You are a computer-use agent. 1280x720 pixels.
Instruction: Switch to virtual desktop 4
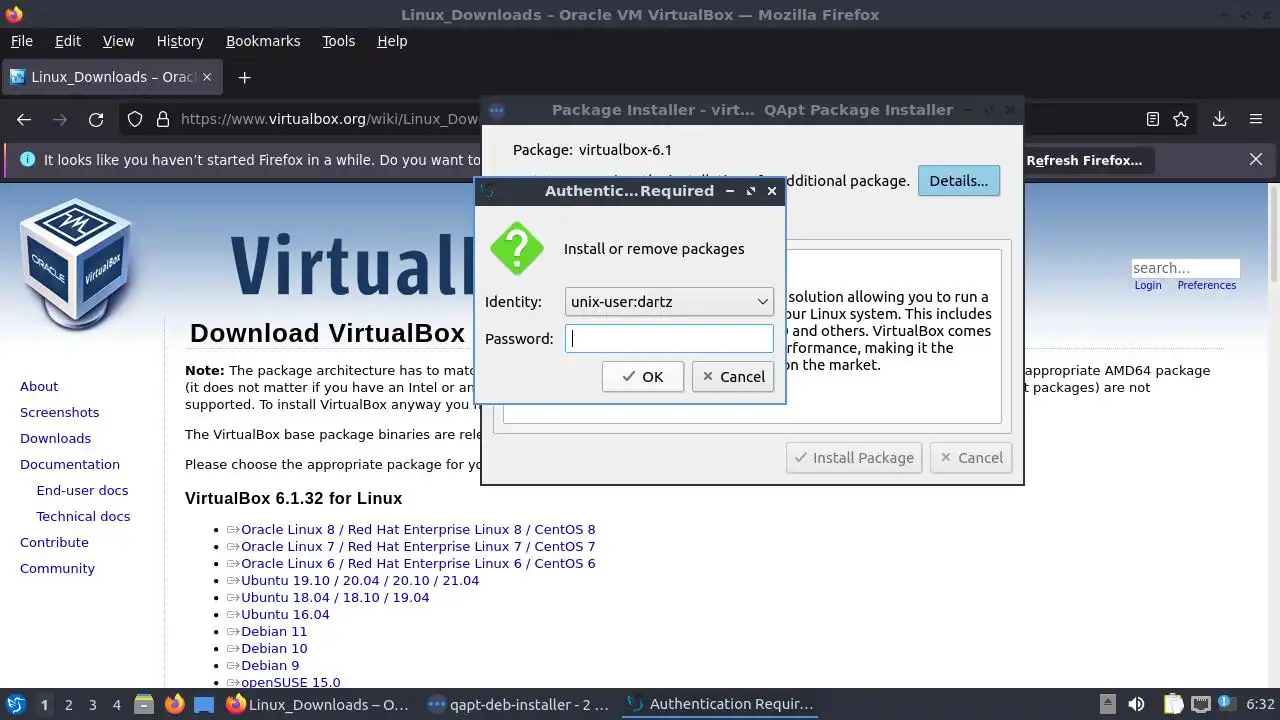pyautogui.click(x=116, y=704)
